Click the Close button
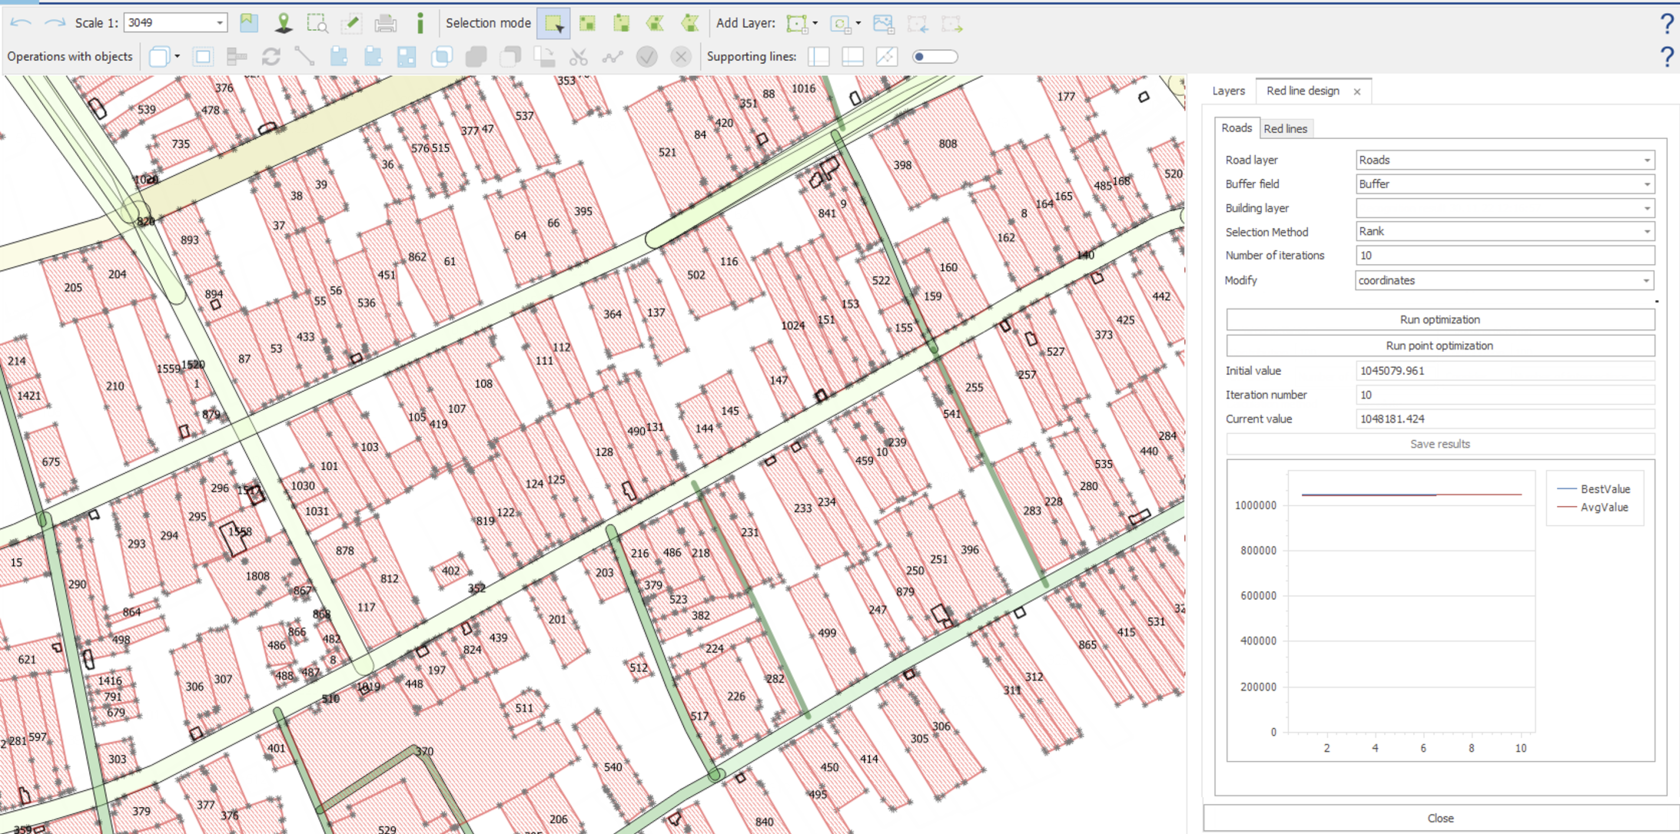Viewport: 1680px width, 834px height. coord(1440,818)
